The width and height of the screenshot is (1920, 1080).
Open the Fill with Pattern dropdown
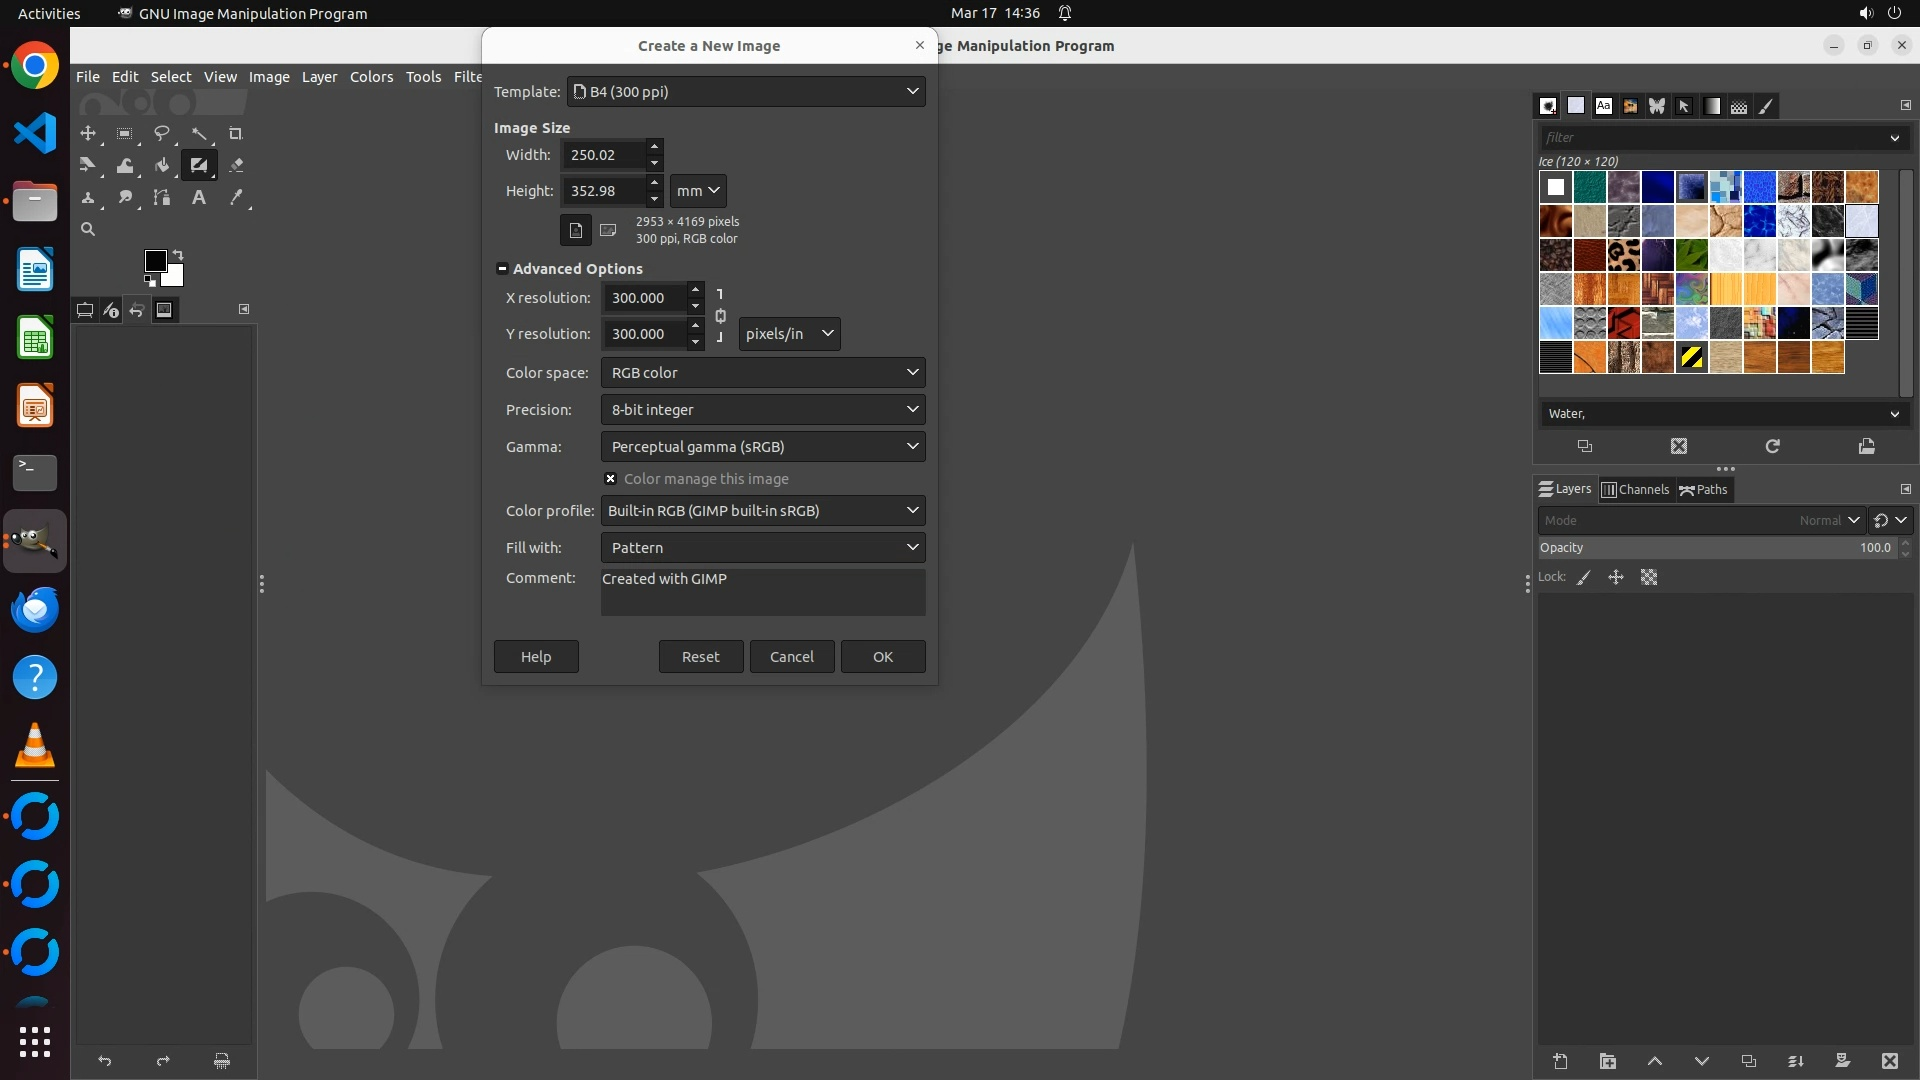coord(762,547)
